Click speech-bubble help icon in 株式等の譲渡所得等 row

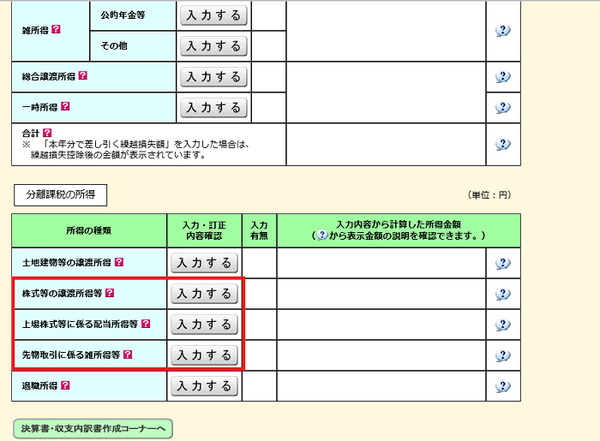503,294
